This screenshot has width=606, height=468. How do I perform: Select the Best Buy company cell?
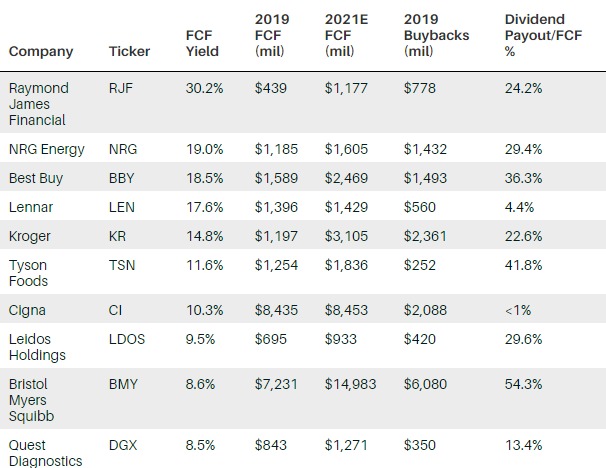click(x=36, y=178)
